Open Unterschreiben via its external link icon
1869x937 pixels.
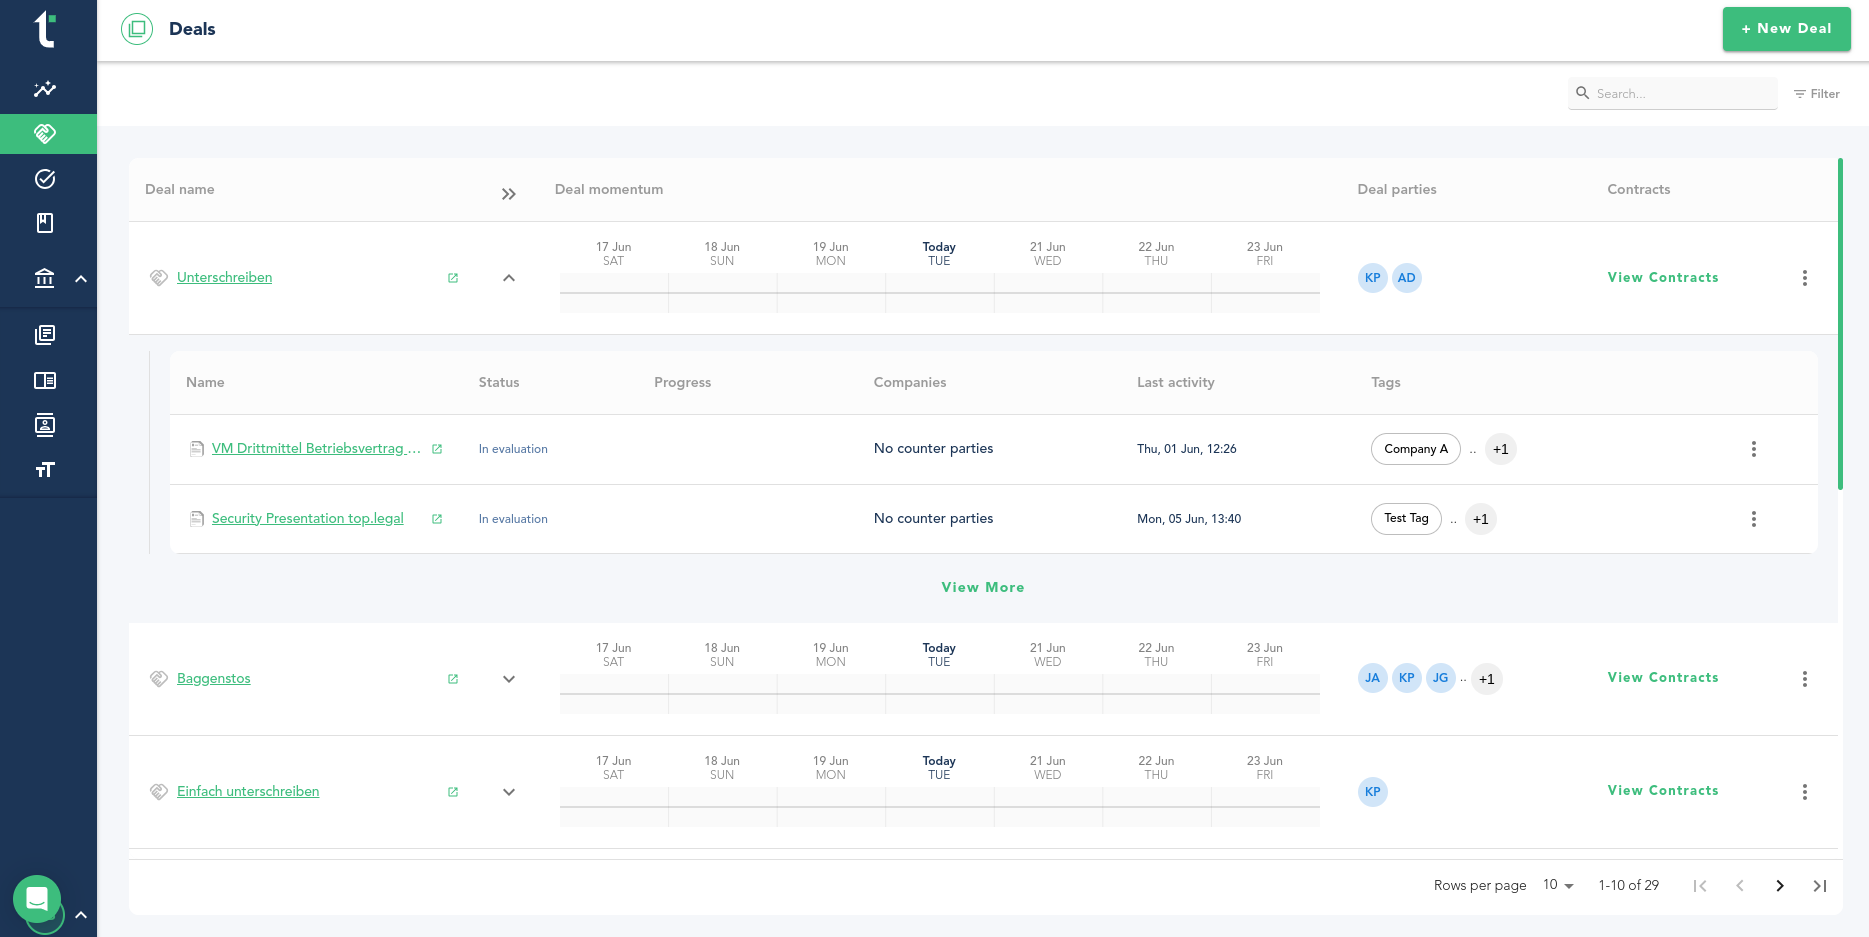(x=453, y=277)
